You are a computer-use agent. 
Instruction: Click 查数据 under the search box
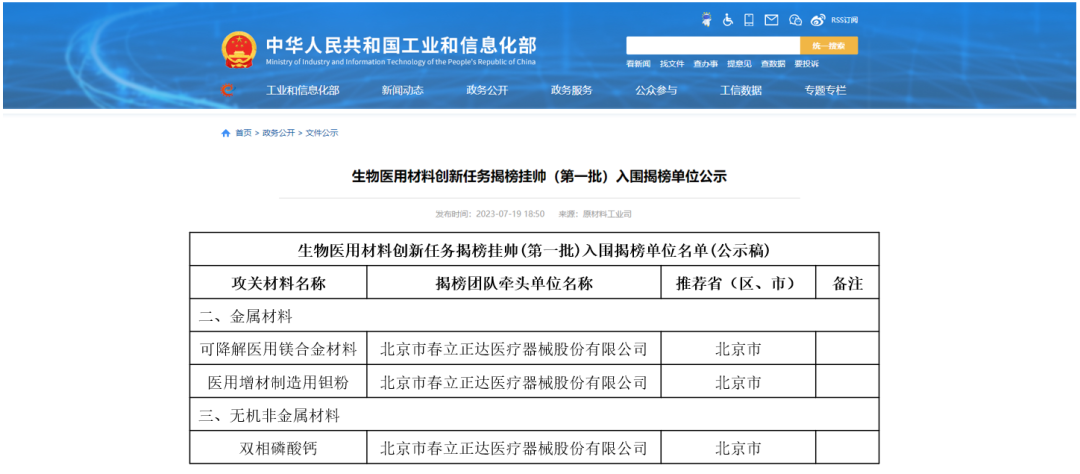(773, 64)
